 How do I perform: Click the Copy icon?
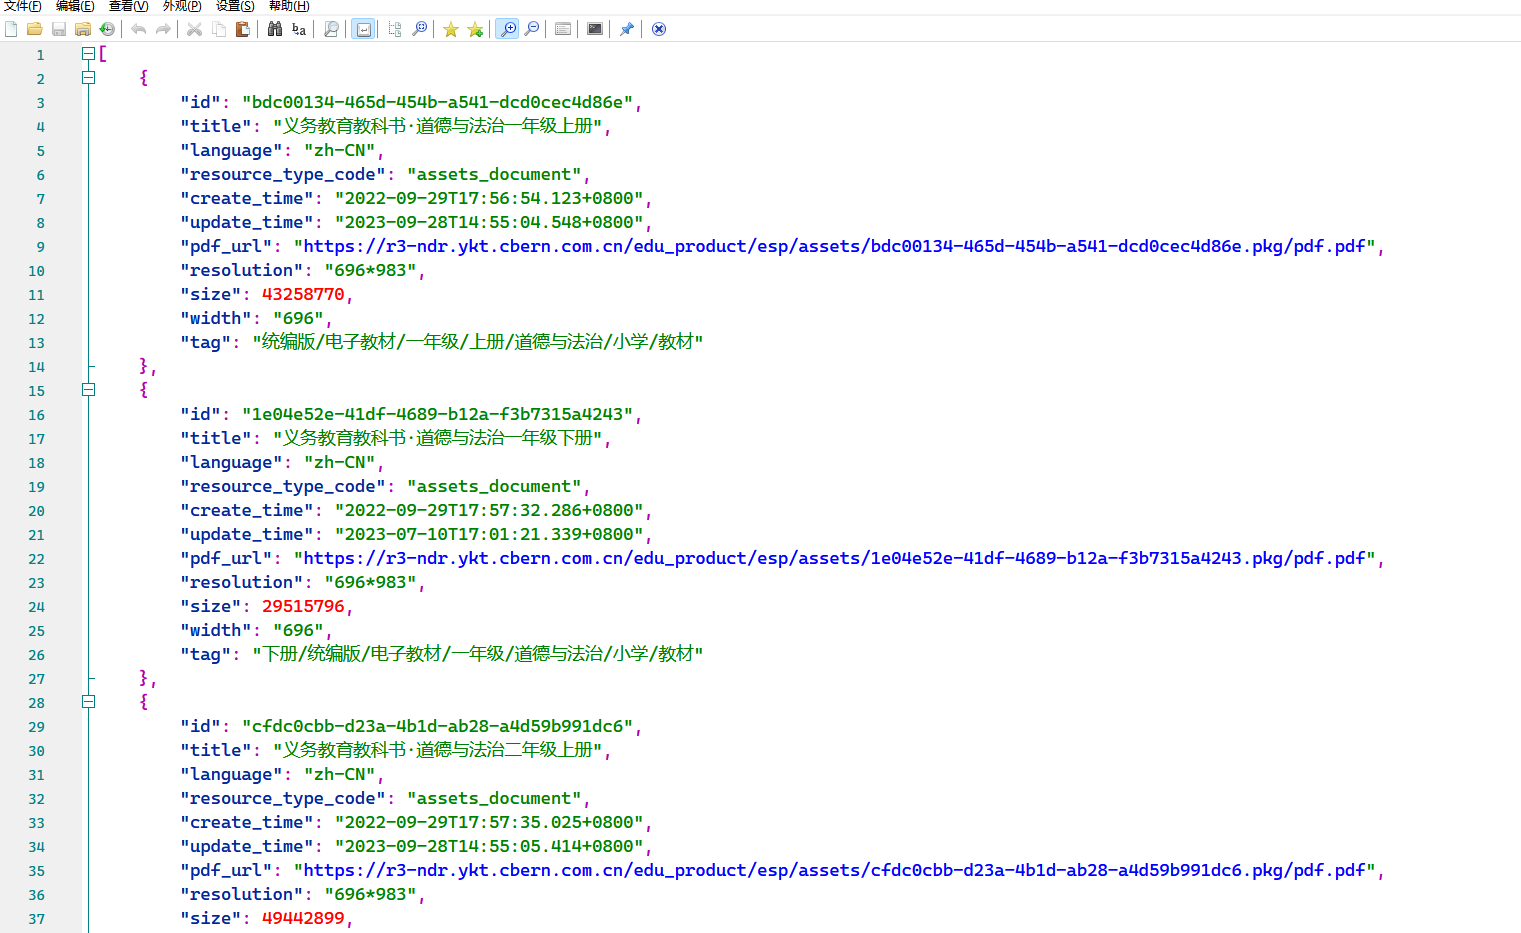click(219, 29)
